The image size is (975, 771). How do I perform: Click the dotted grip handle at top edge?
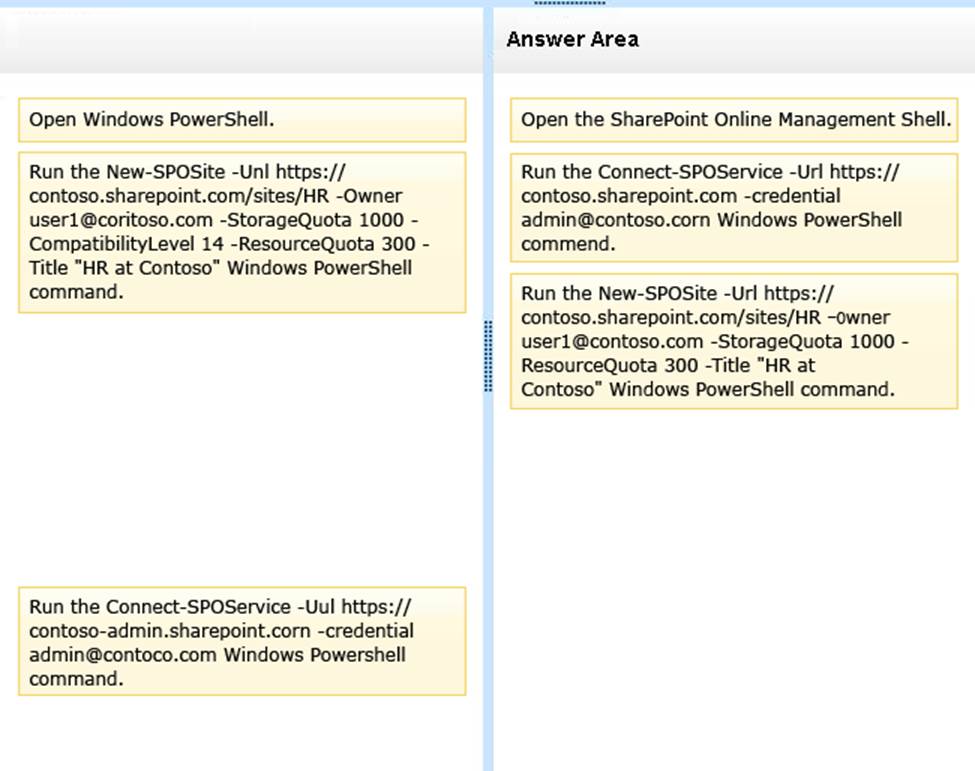(x=570, y=4)
